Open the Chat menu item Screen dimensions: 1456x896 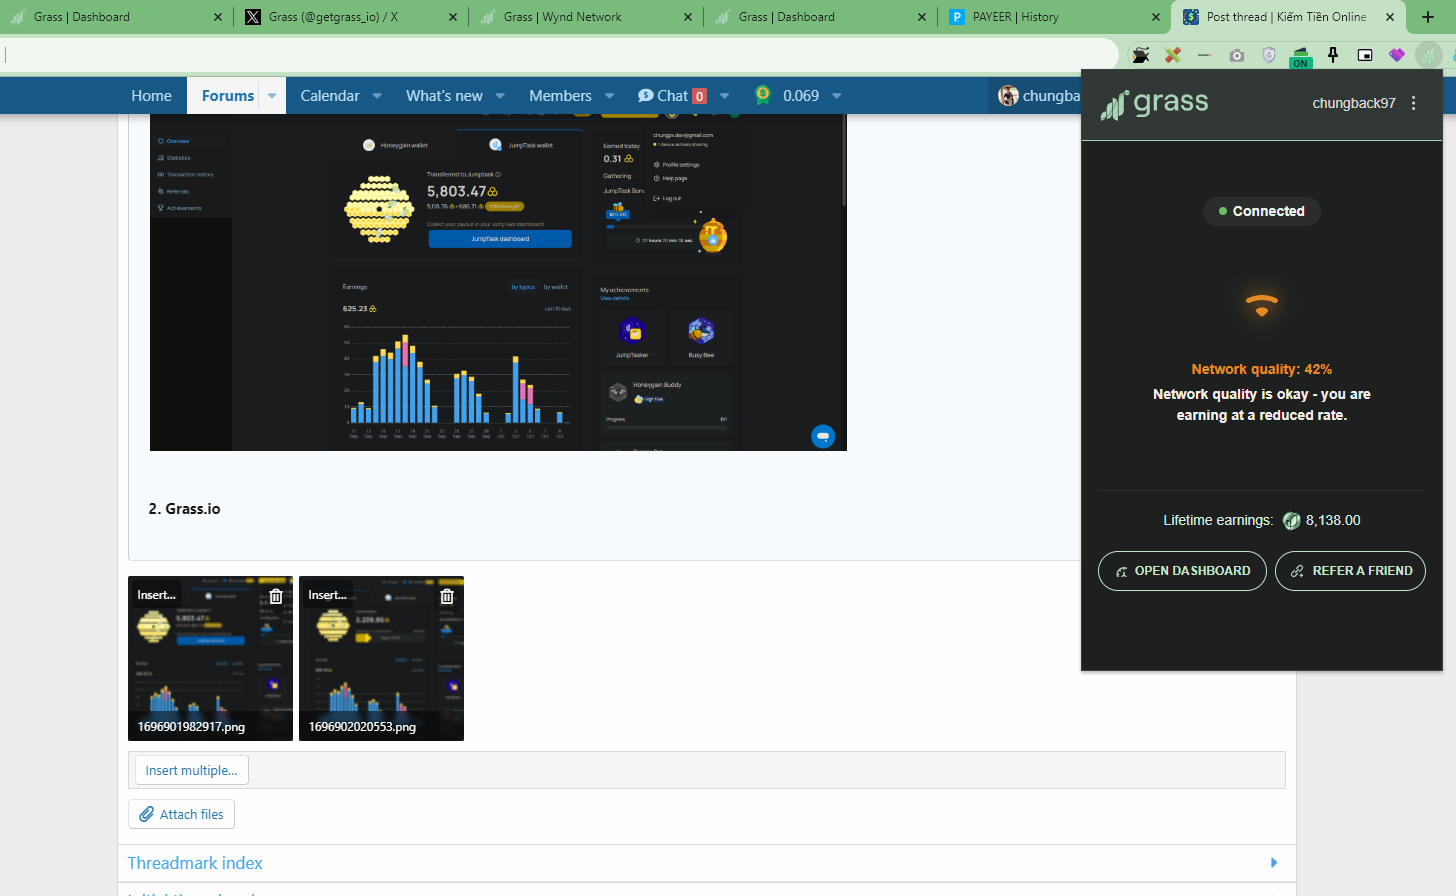pyautogui.click(x=672, y=96)
